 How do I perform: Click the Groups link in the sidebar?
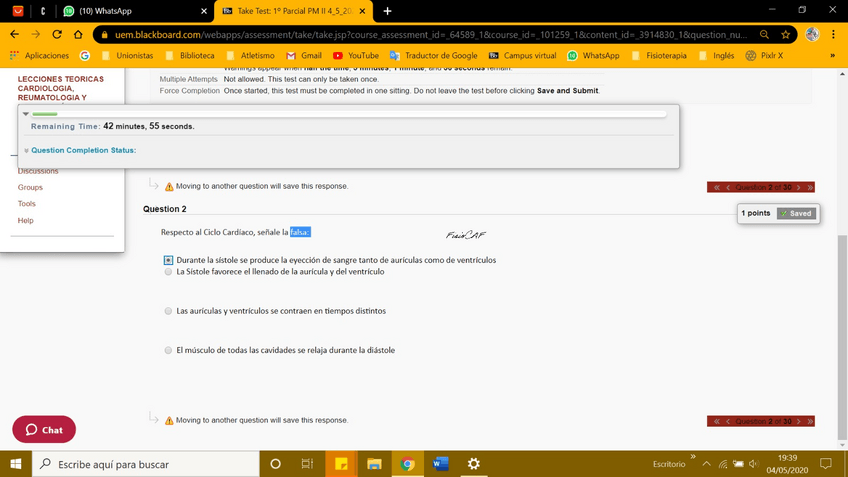pyautogui.click(x=30, y=187)
